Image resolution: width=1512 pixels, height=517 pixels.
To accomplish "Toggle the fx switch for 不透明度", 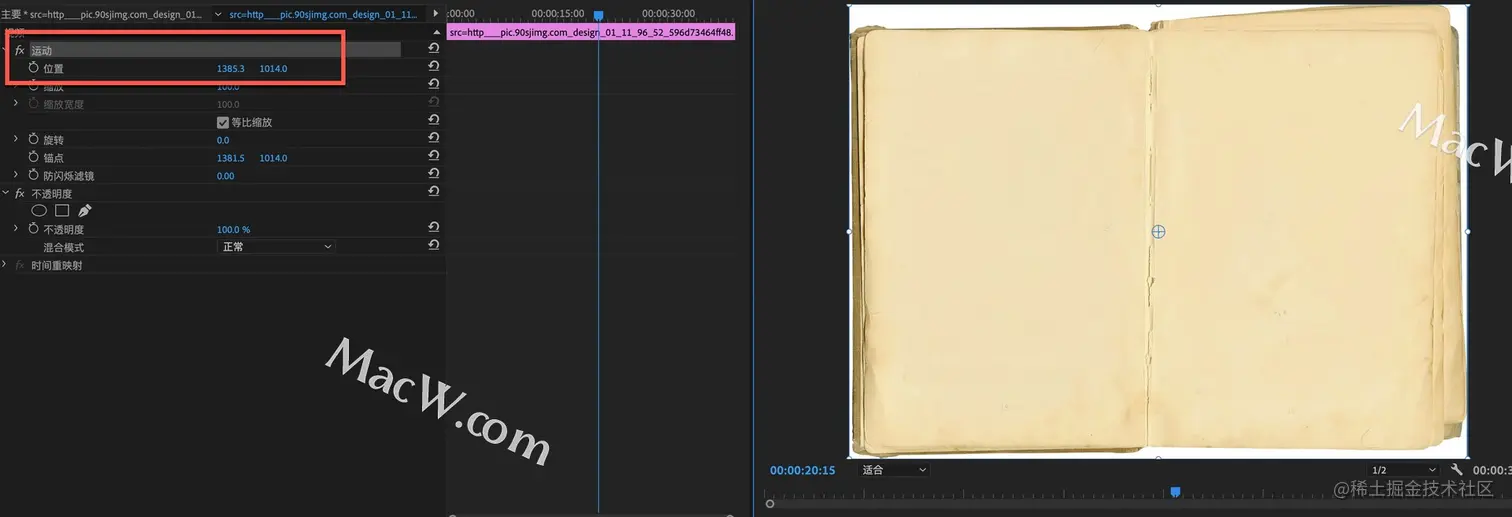I will tap(19, 194).
